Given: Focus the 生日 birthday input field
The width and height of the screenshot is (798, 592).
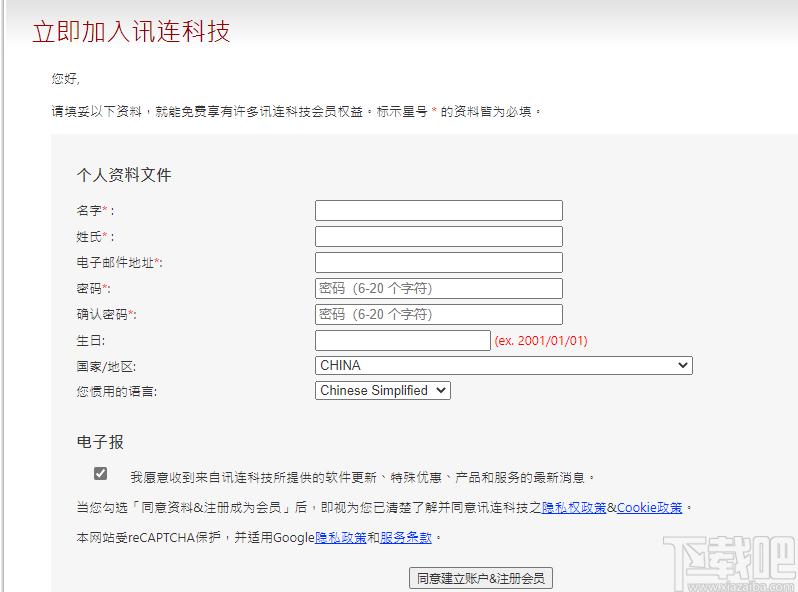Looking at the screenshot, I should coord(403,341).
